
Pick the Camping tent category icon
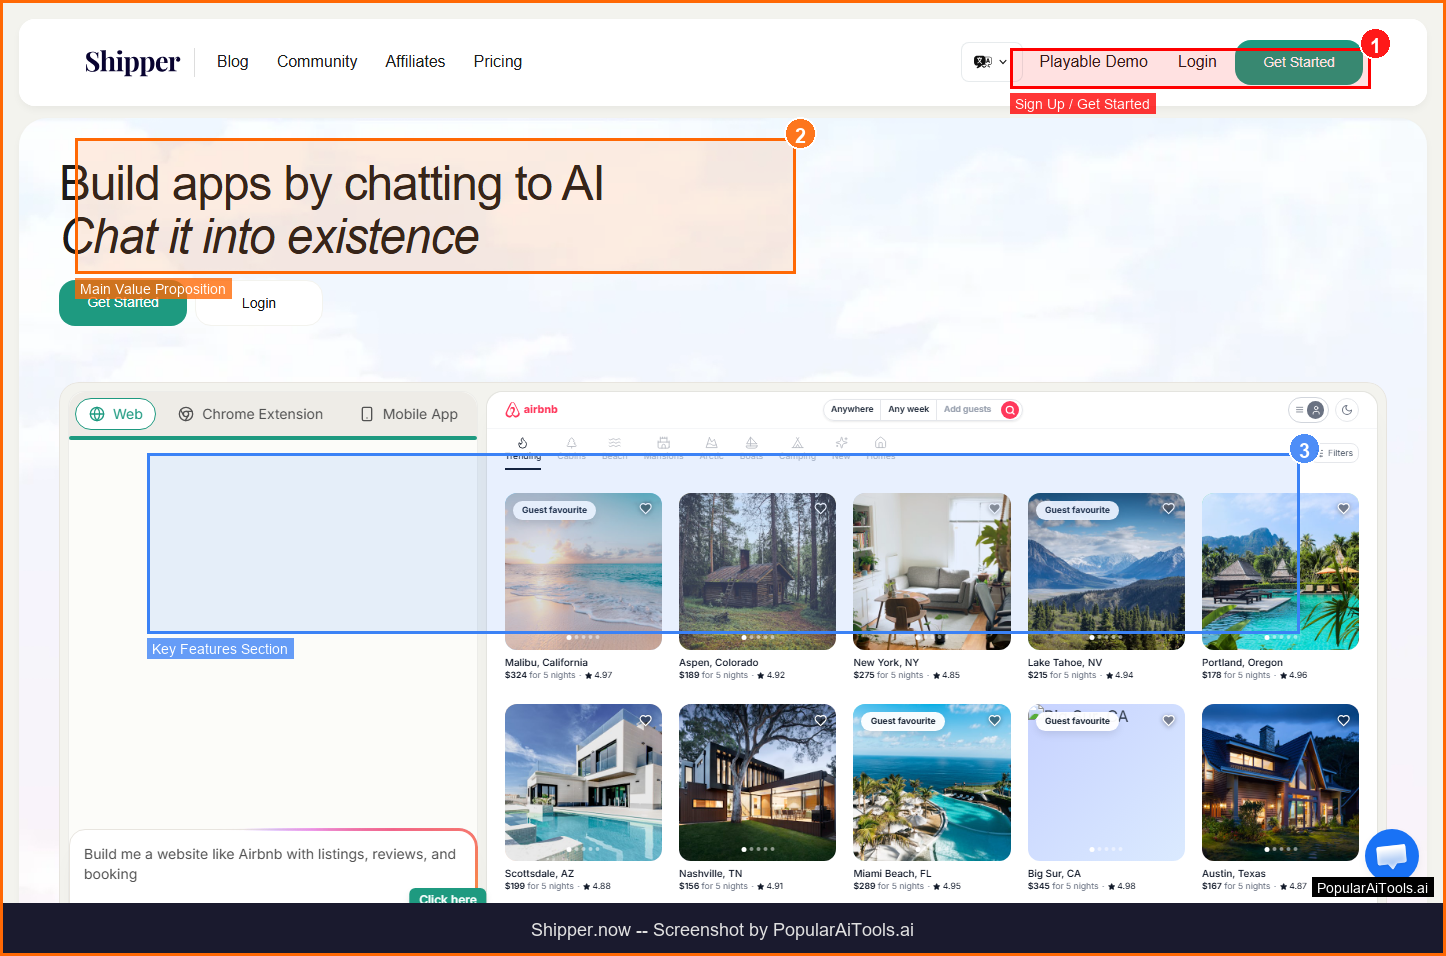[797, 443]
